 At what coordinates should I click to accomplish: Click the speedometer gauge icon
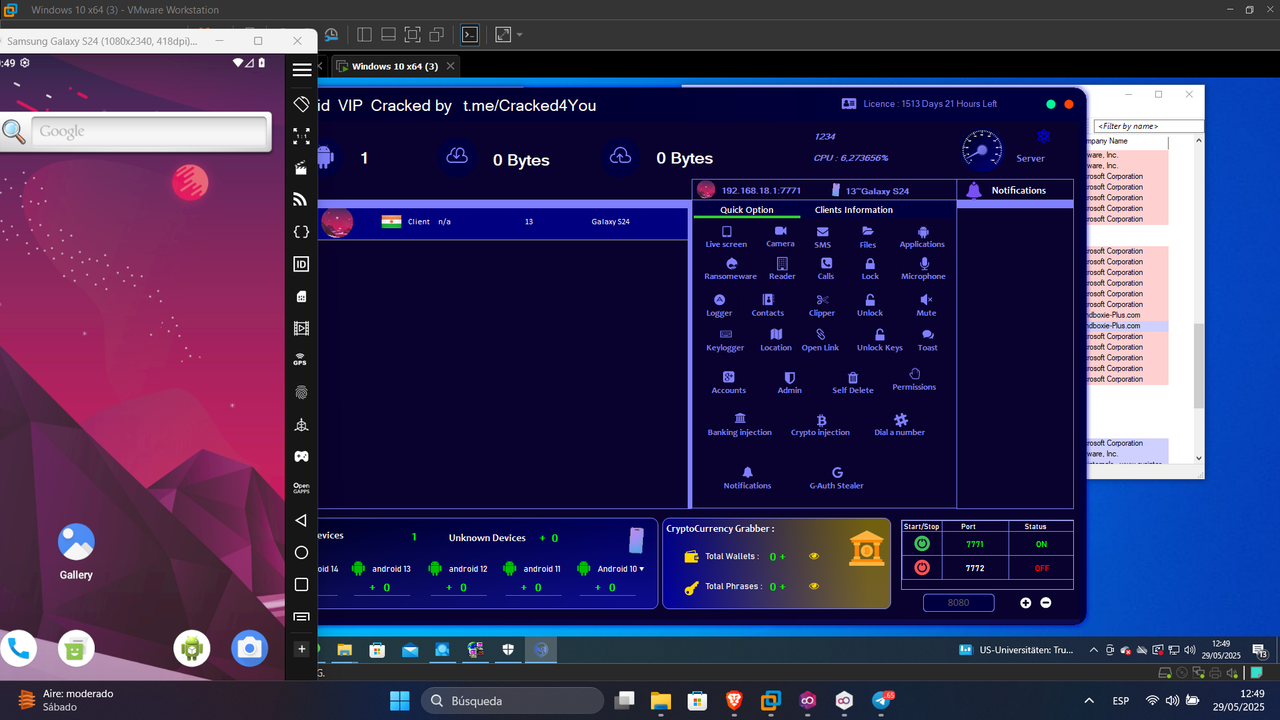(982, 148)
